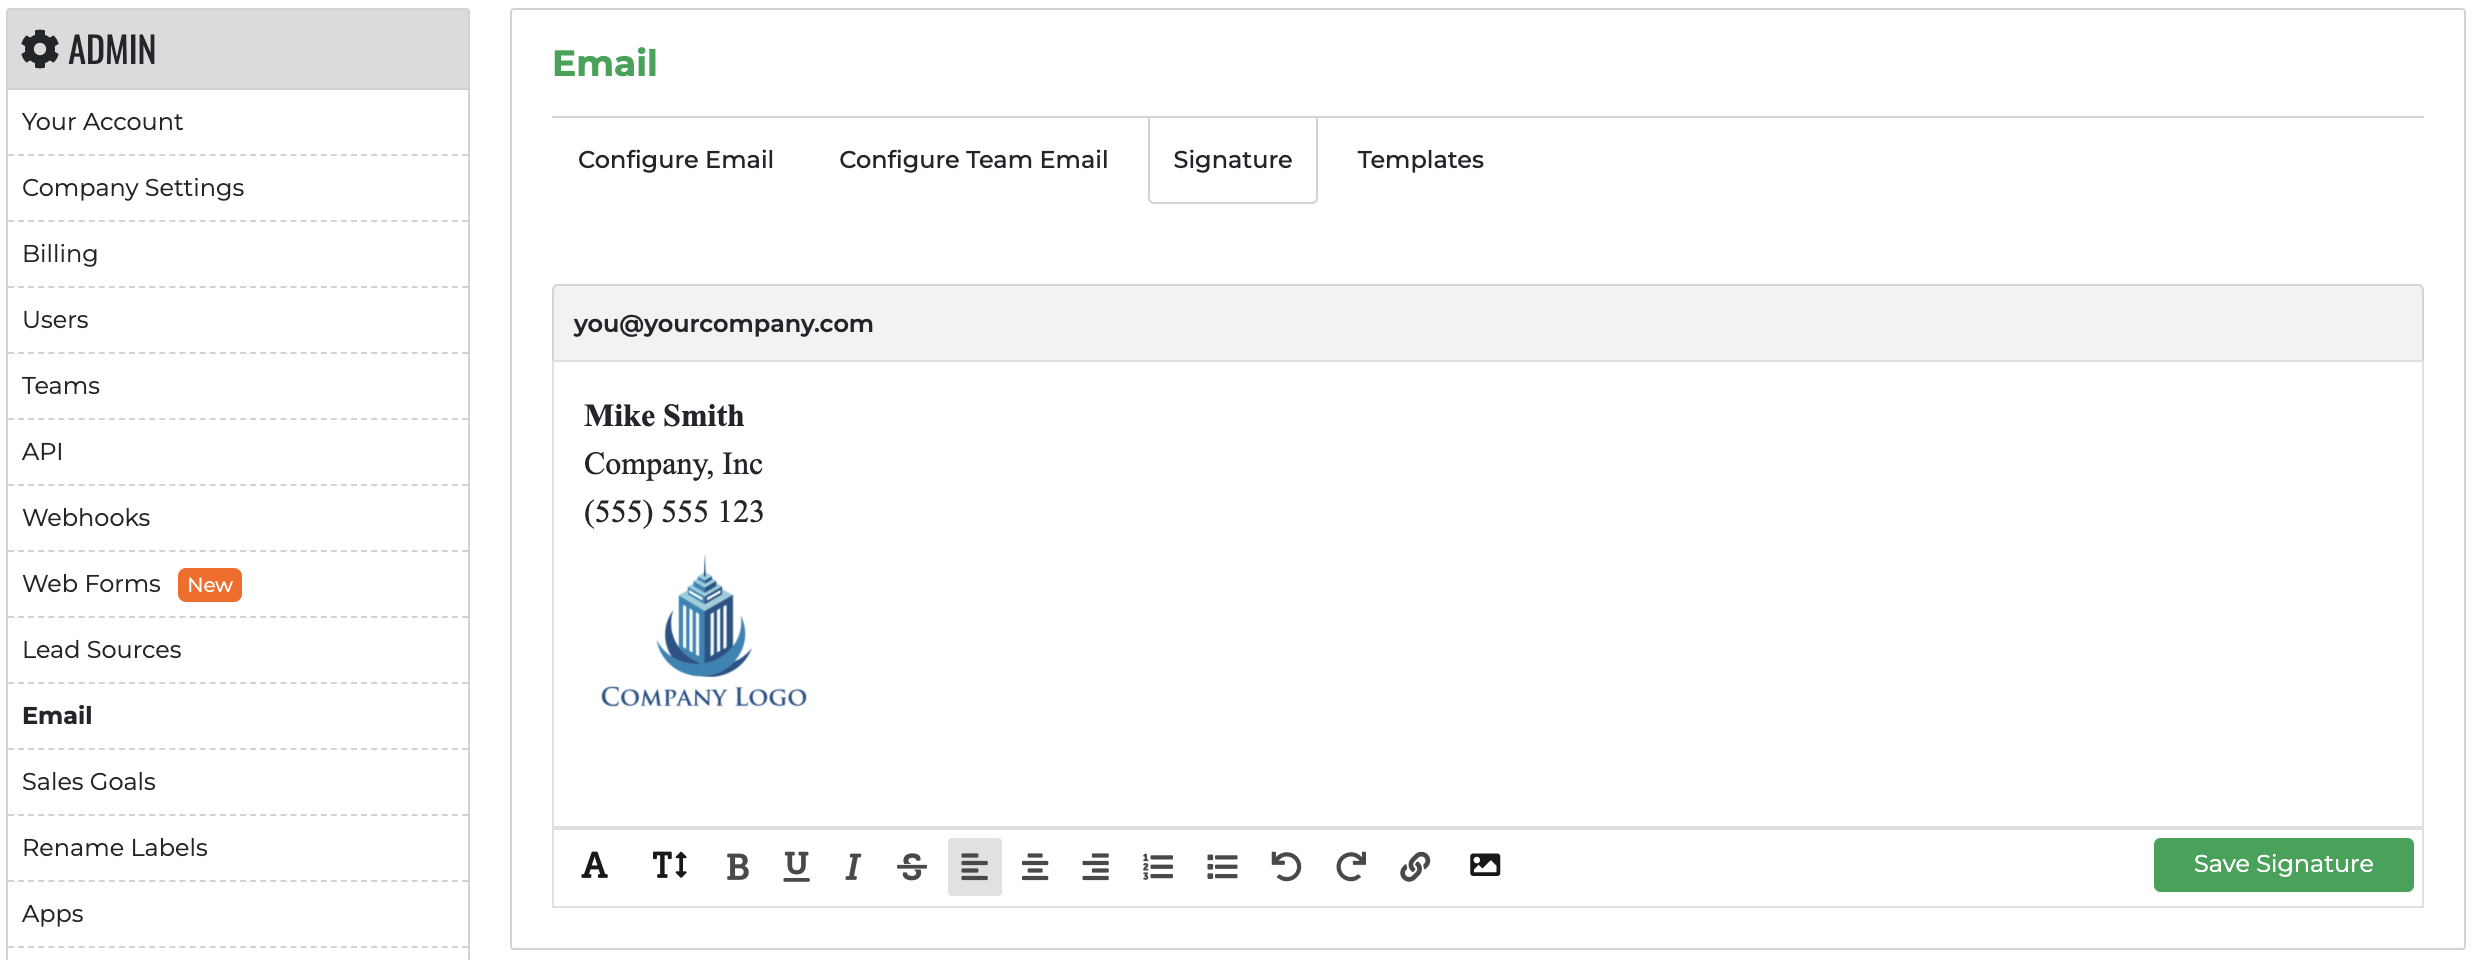Viewport: 2478px width, 960px height.
Task: Select the company logo image
Action: [704, 634]
